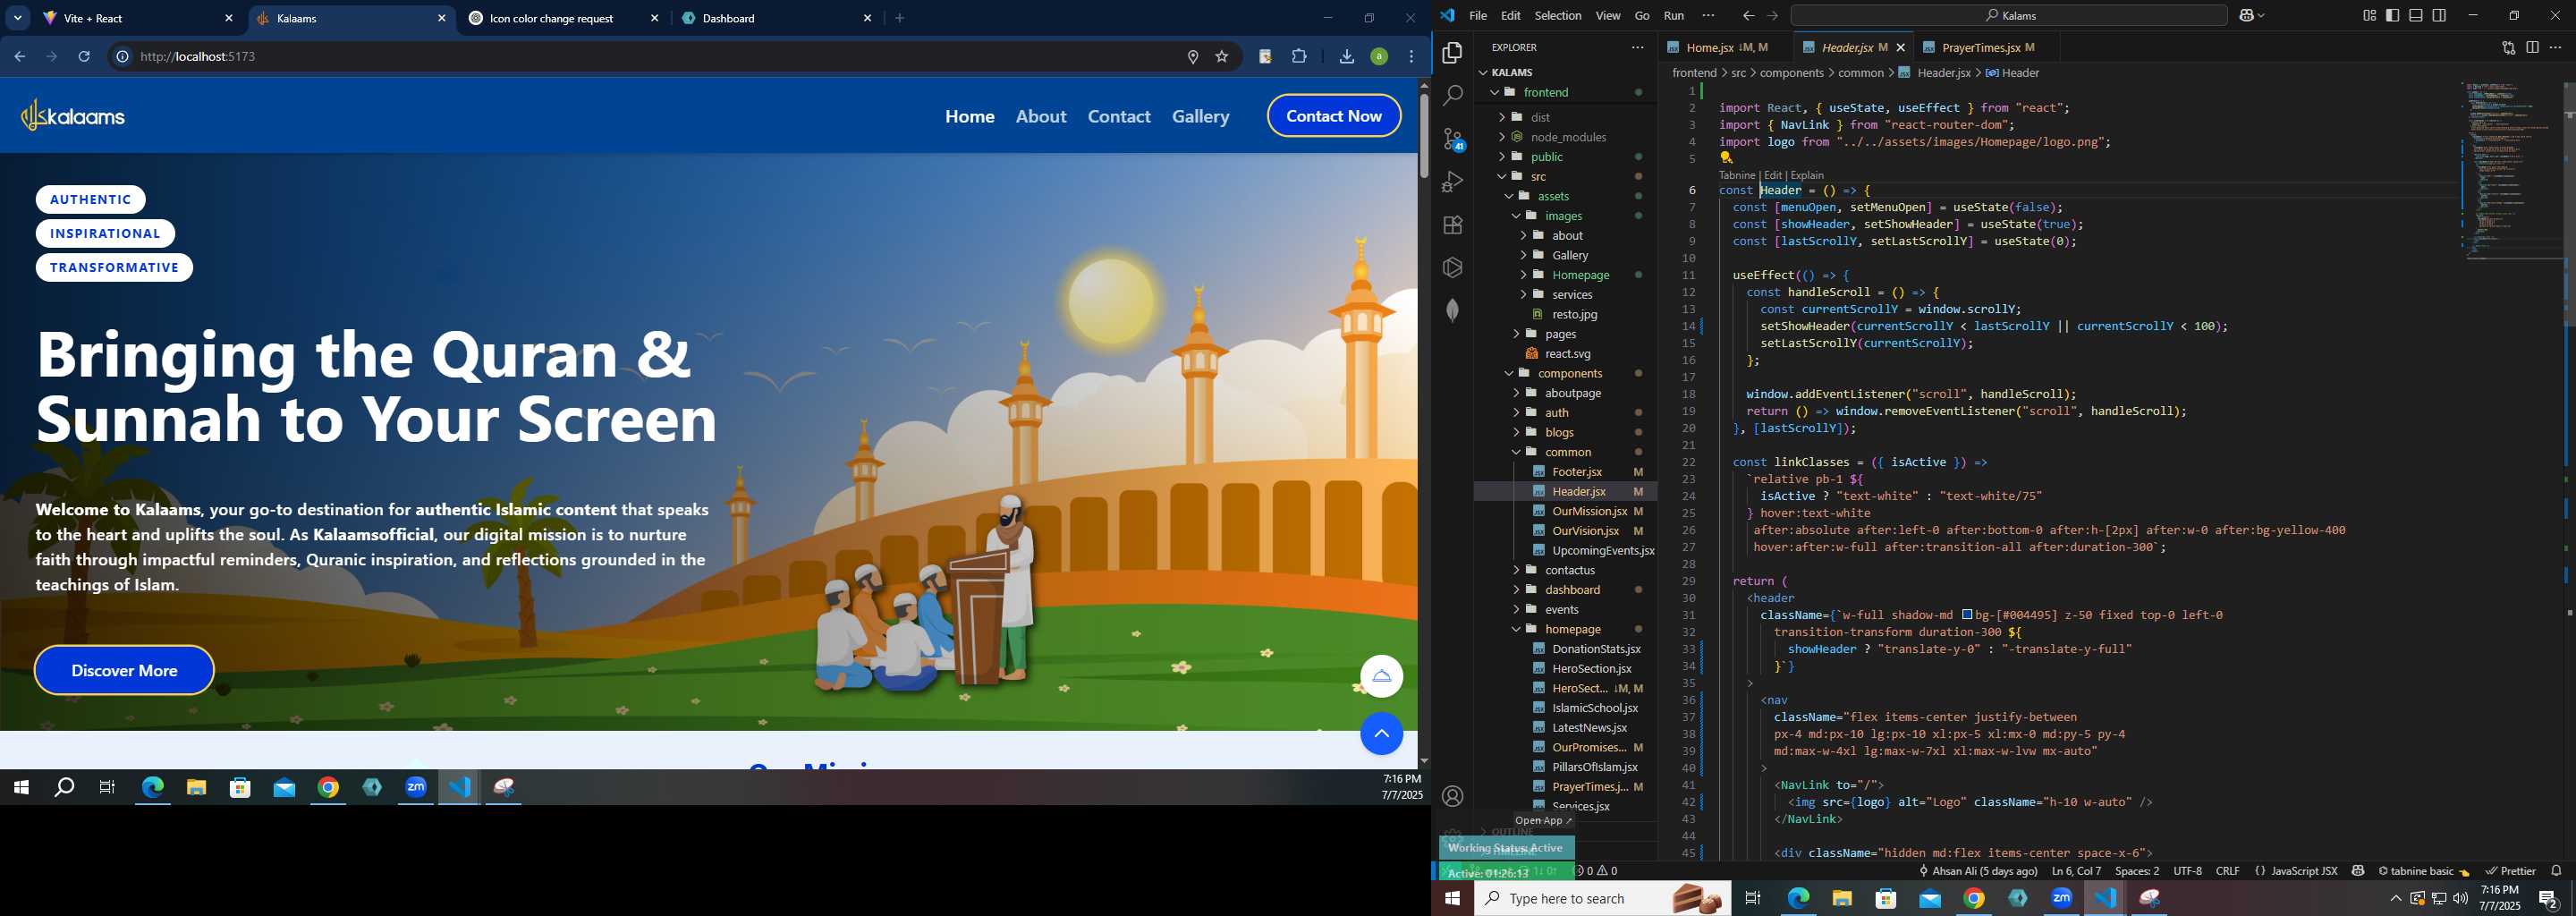The width and height of the screenshot is (2576, 916).
Task: Reload the page in Chrome
Action: click(x=84, y=57)
